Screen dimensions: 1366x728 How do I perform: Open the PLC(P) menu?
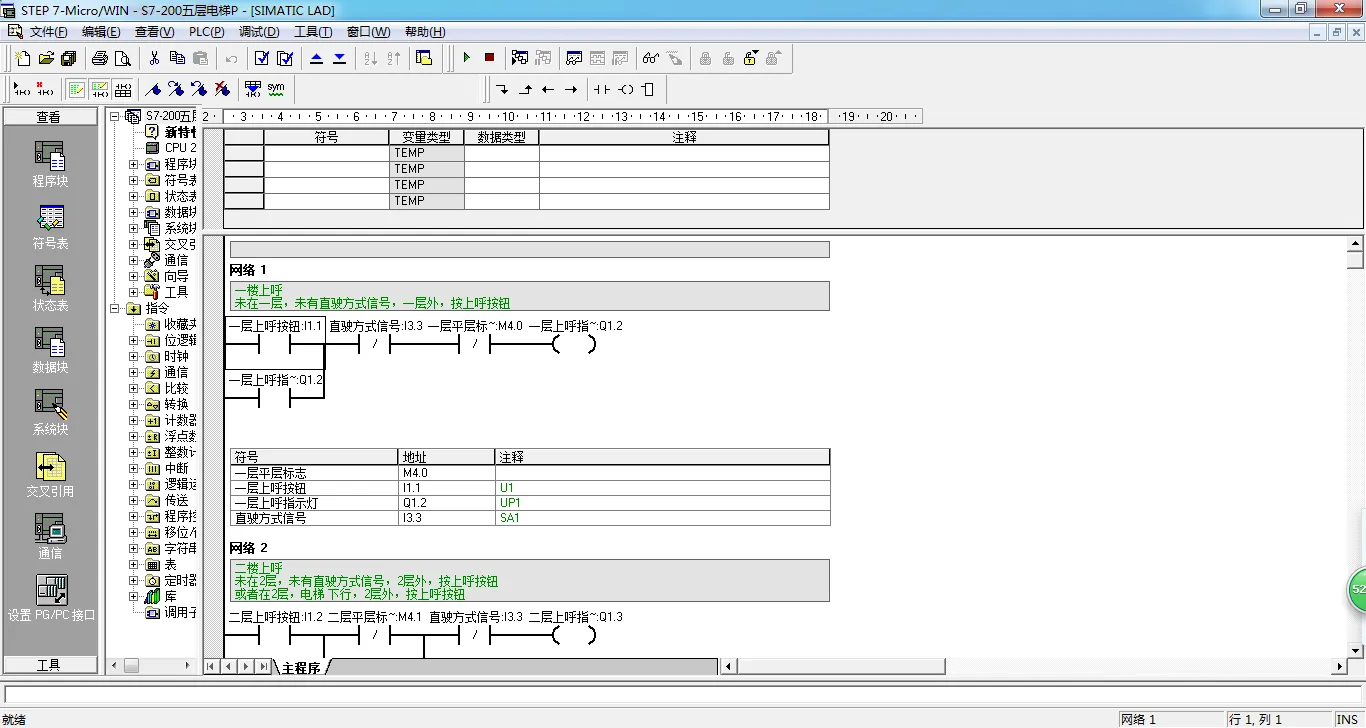(x=207, y=32)
